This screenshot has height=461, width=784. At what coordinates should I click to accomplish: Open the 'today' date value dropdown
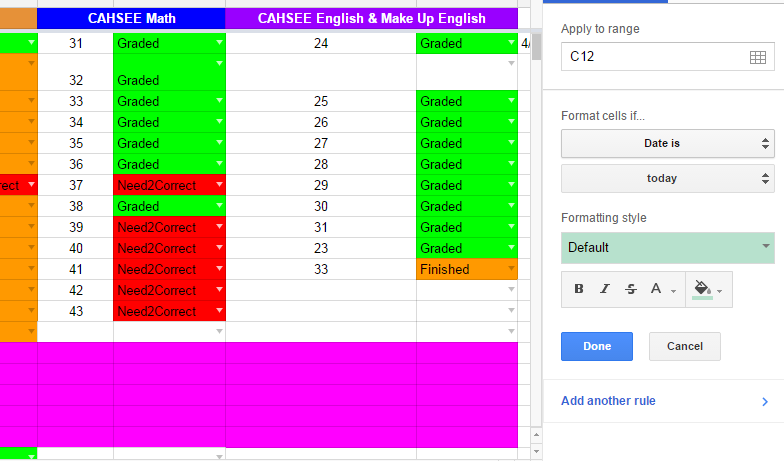(x=667, y=178)
